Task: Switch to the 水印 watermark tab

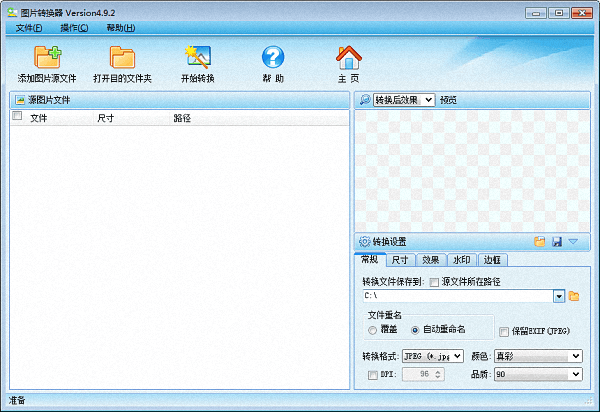Action: click(x=462, y=260)
